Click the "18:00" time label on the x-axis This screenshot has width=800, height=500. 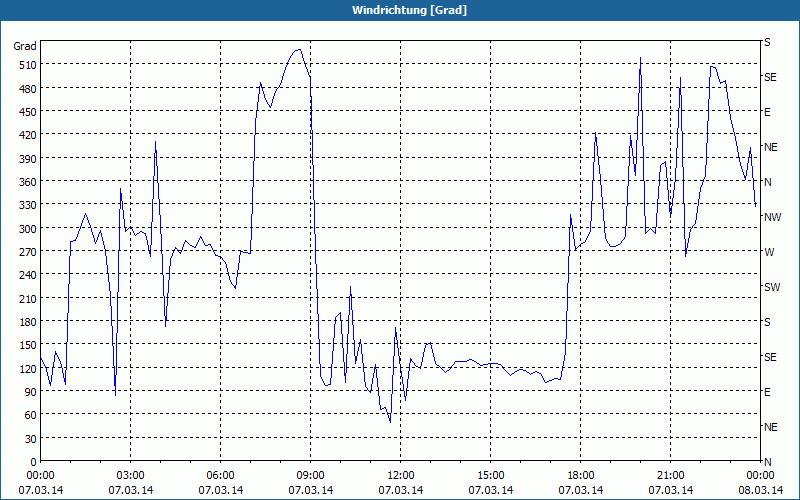click(x=581, y=476)
